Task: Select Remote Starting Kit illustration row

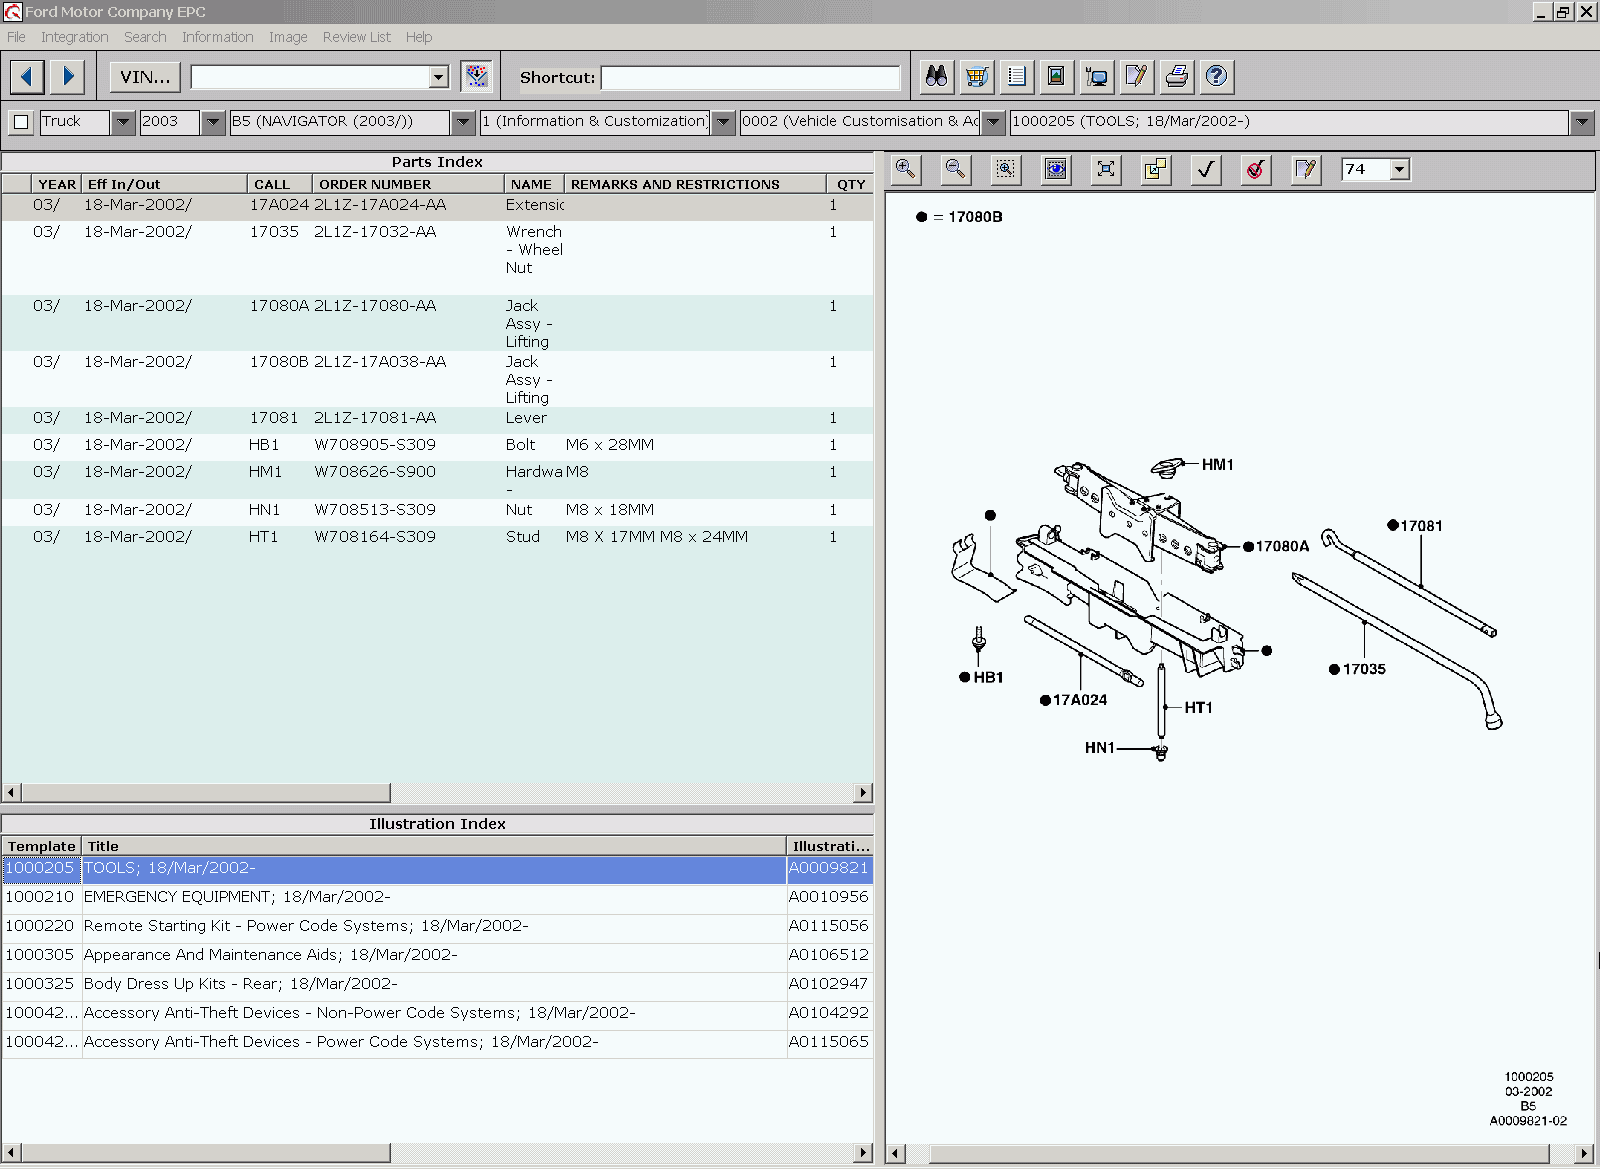Action: (437, 926)
